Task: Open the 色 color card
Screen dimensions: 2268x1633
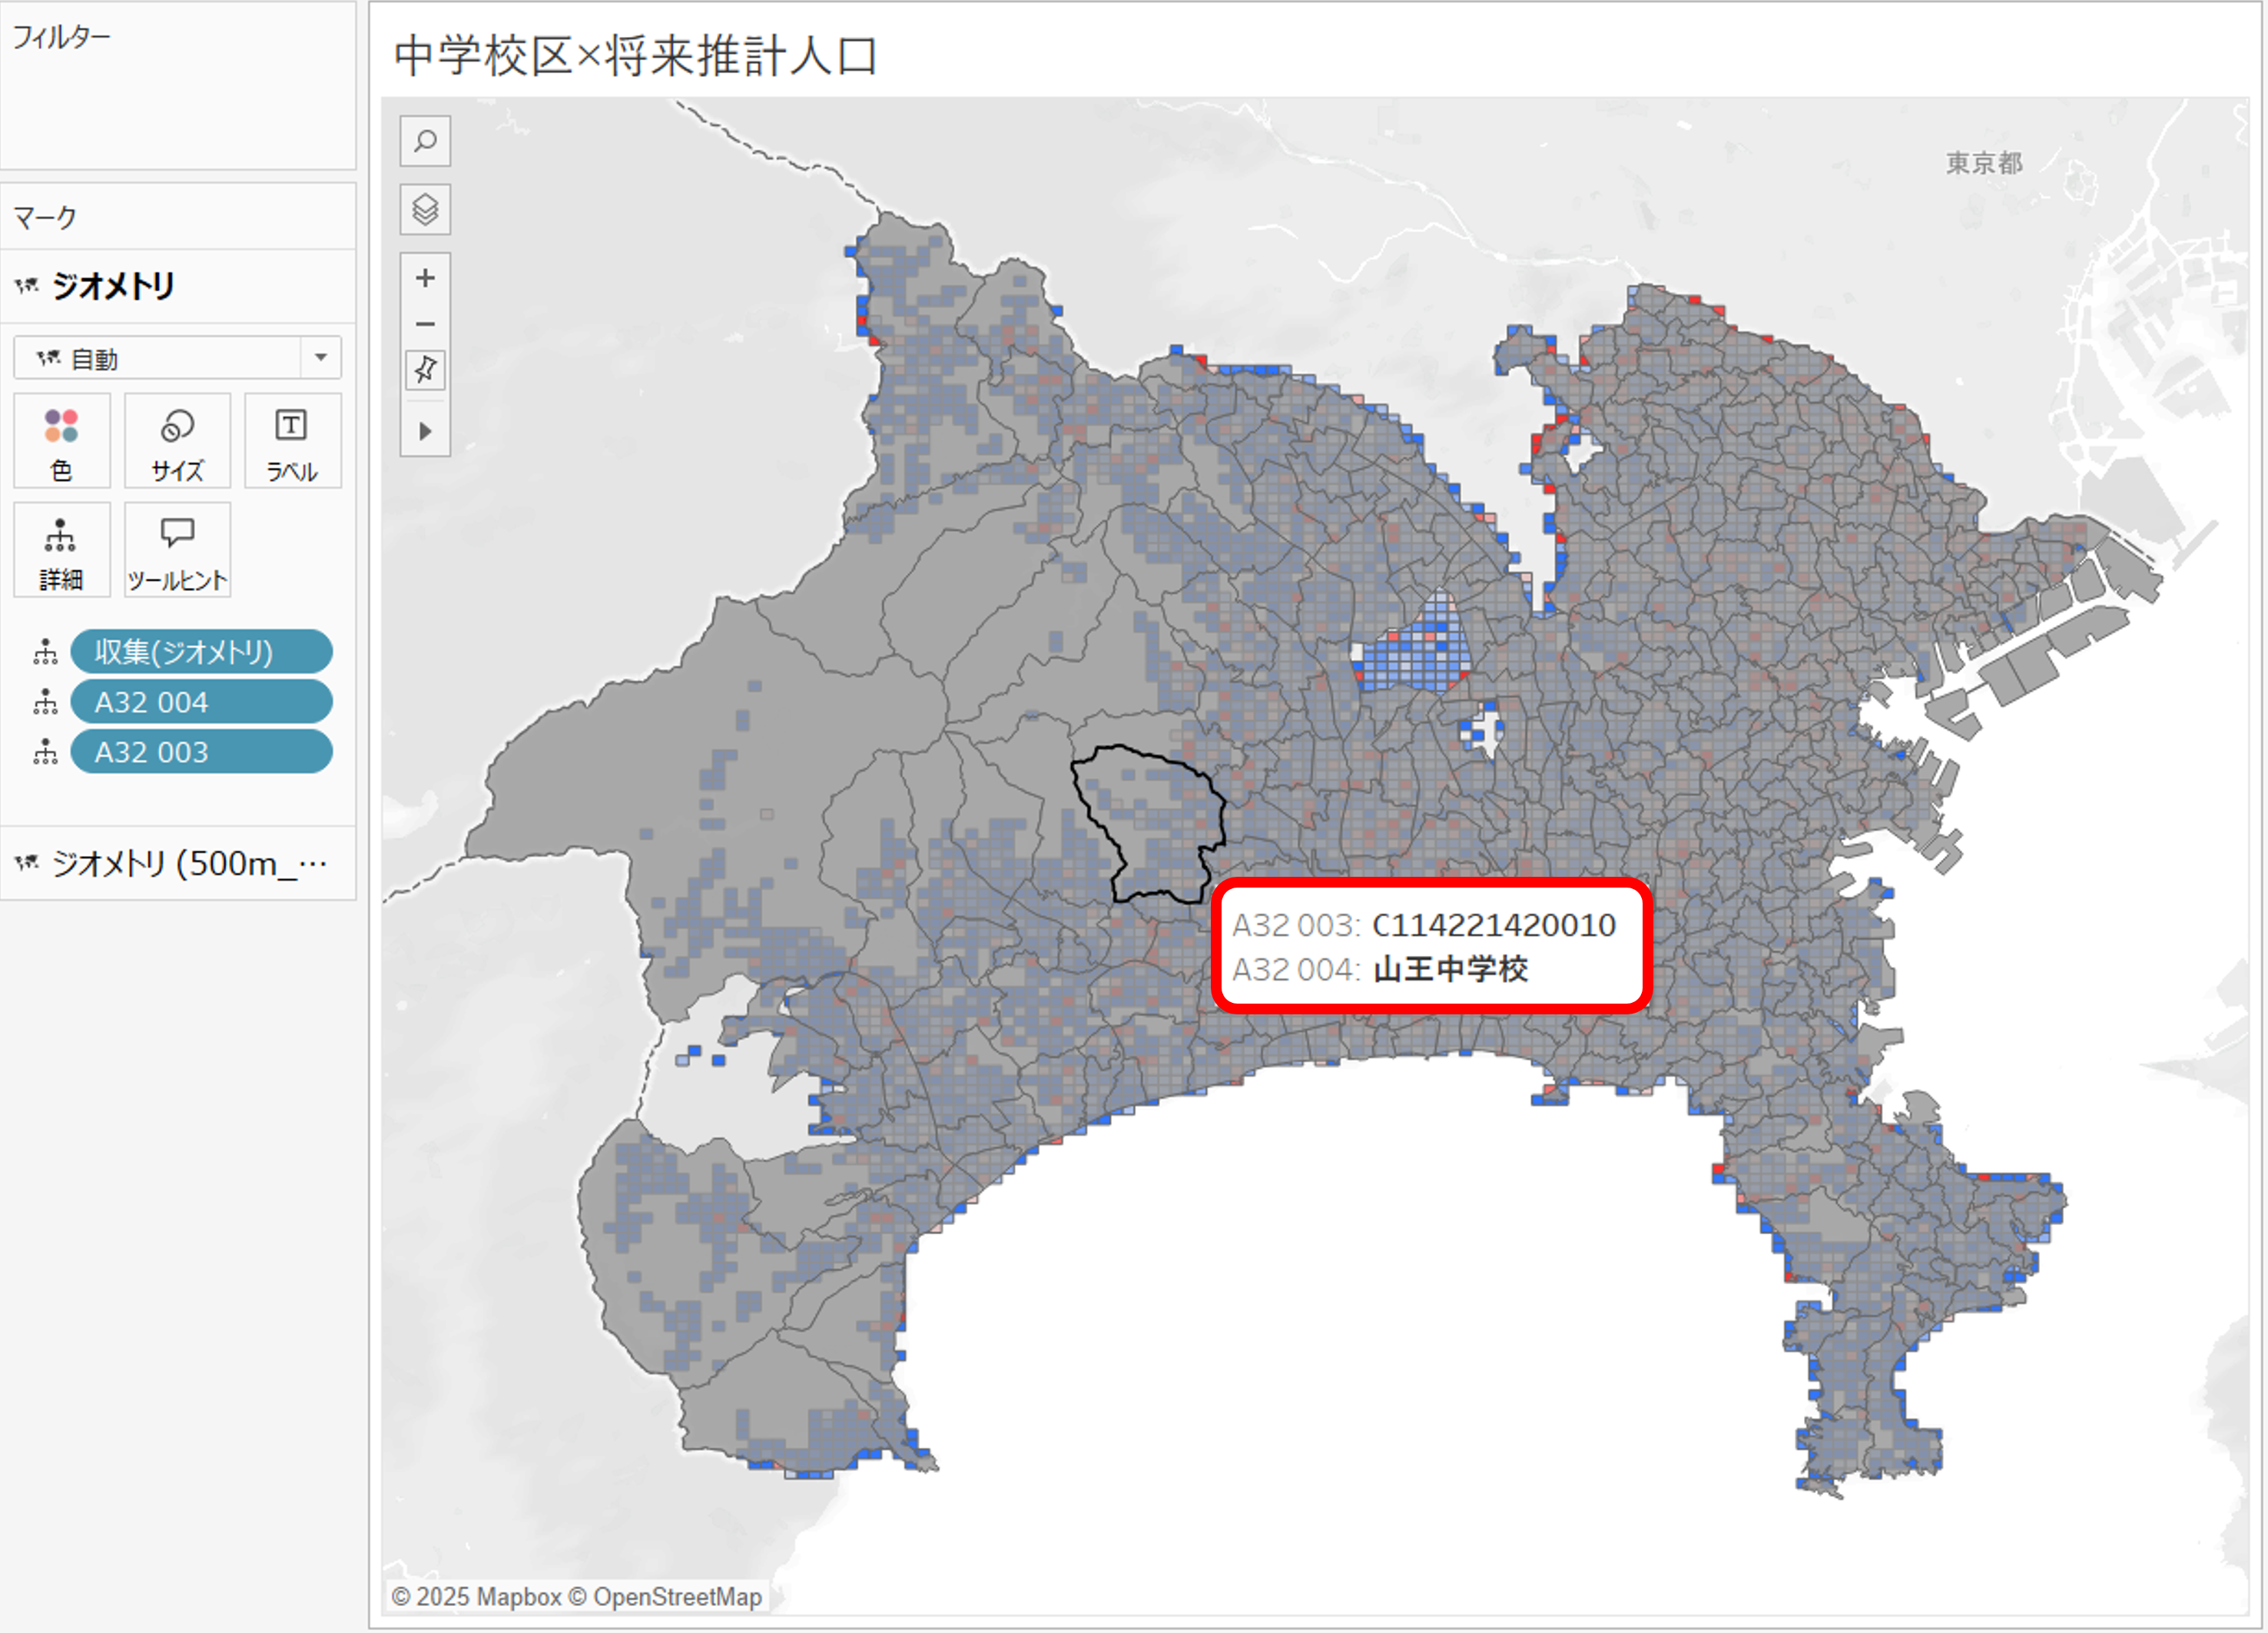Action: [62, 441]
